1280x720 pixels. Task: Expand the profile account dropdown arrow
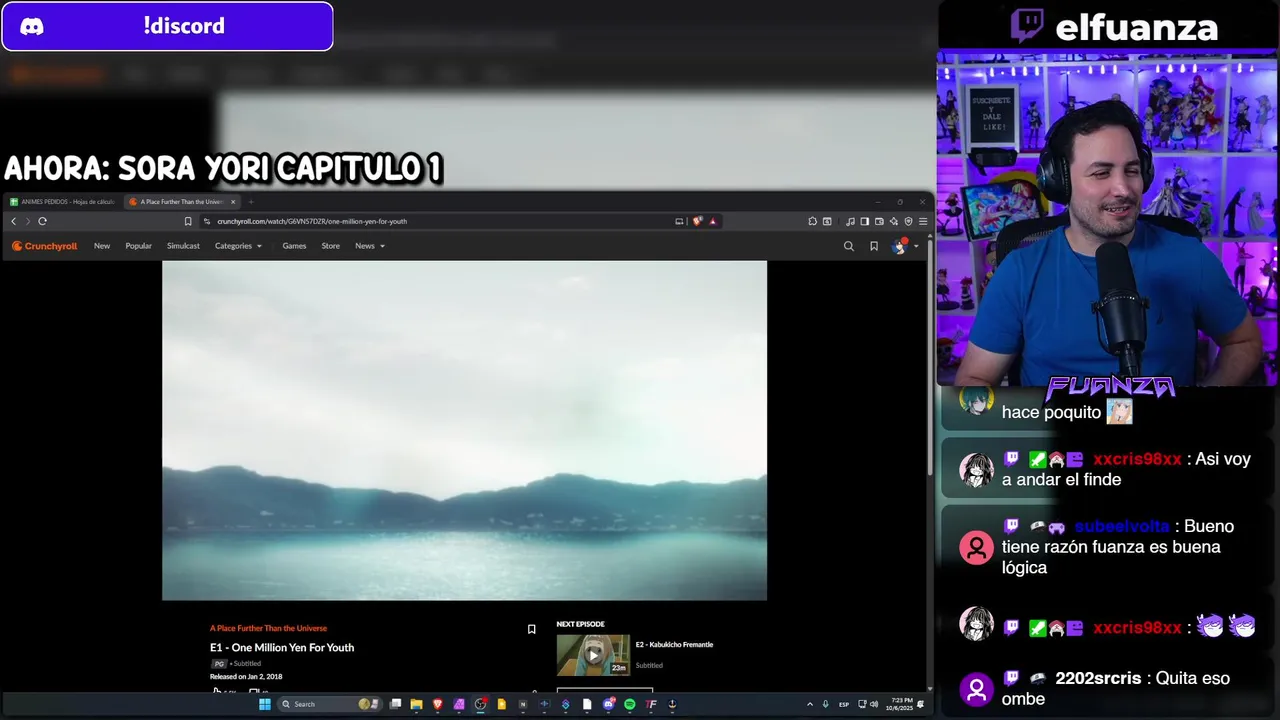tap(916, 246)
